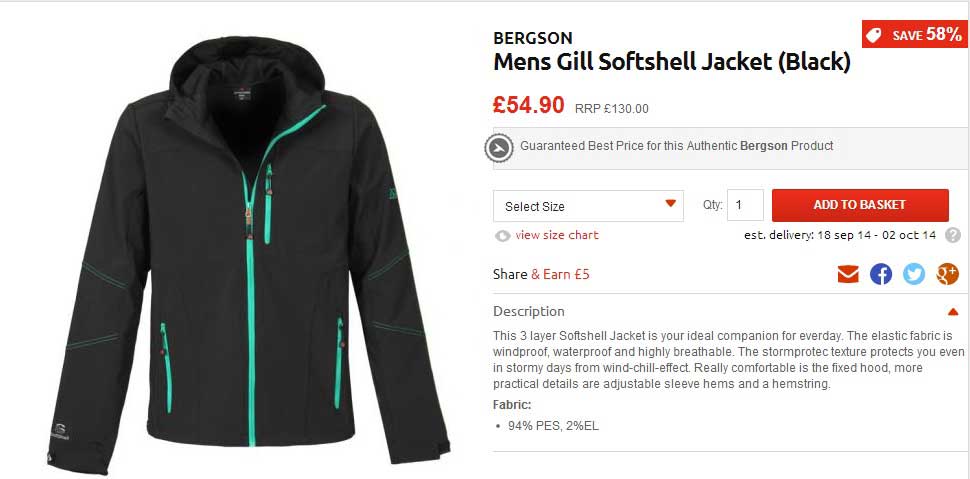Click the Description section heading
This screenshot has width=970, height=479.
pyautogui.click(x=529, y=311)
